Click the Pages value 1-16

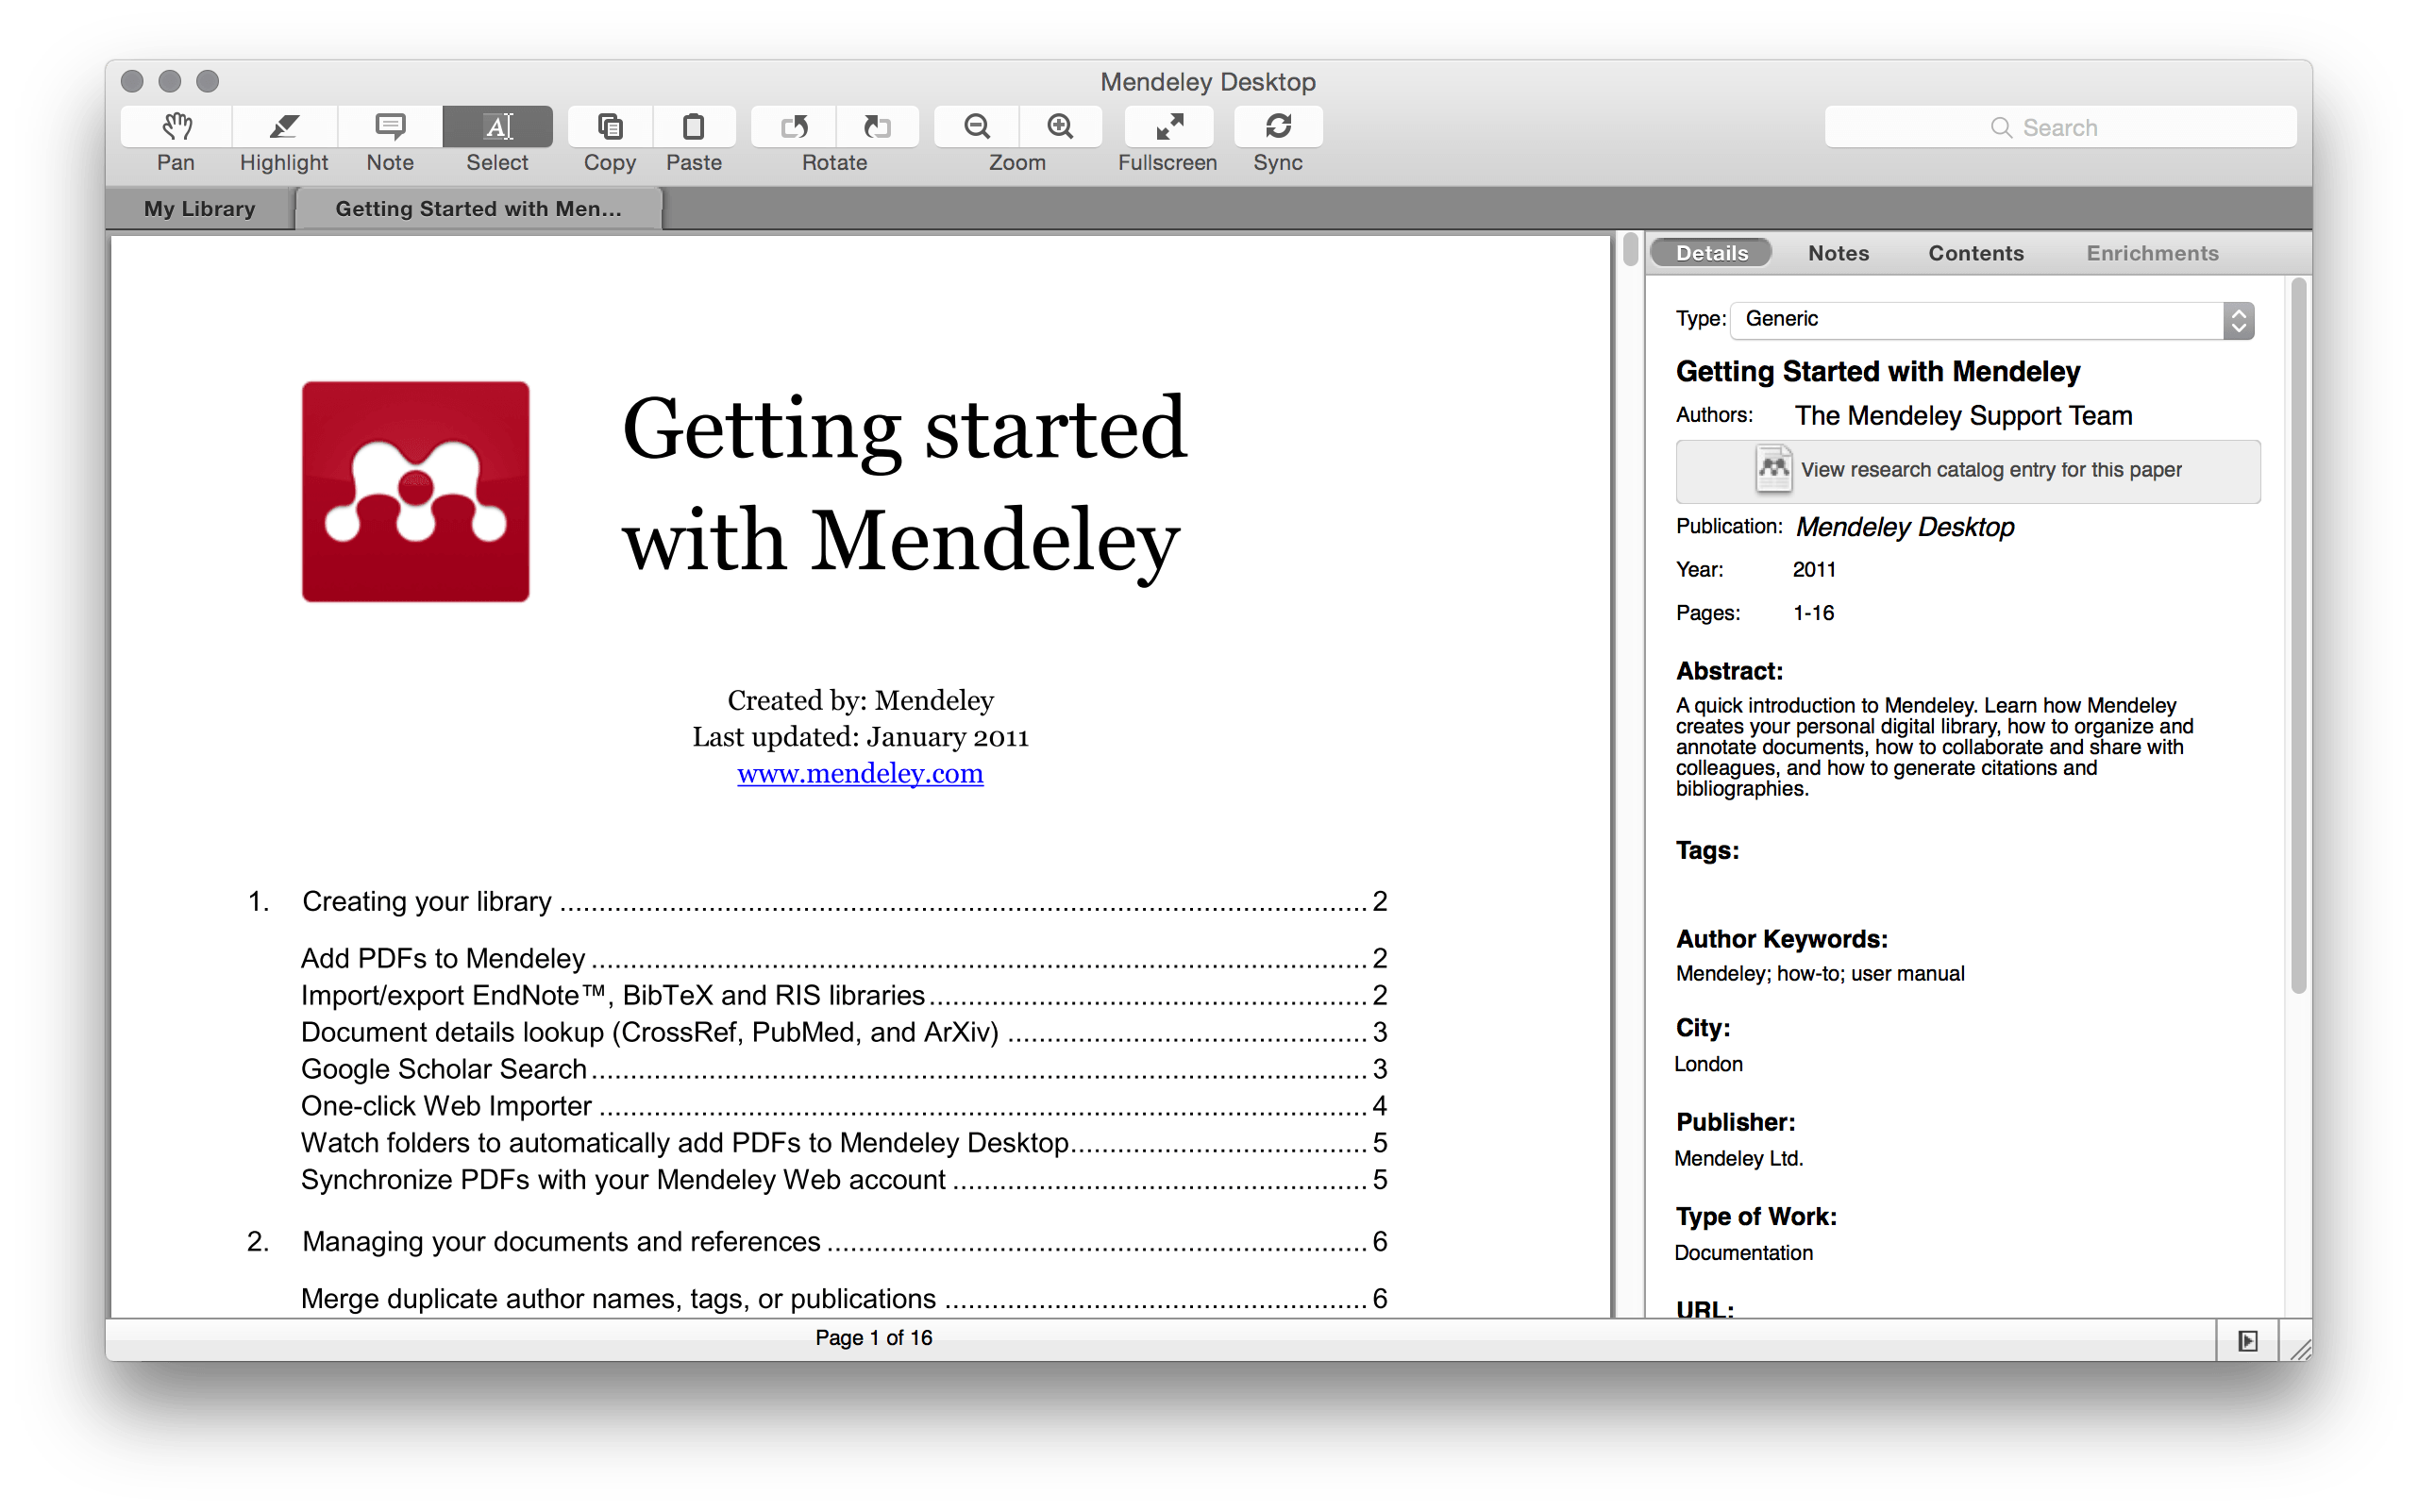(x=1813, y=613)
